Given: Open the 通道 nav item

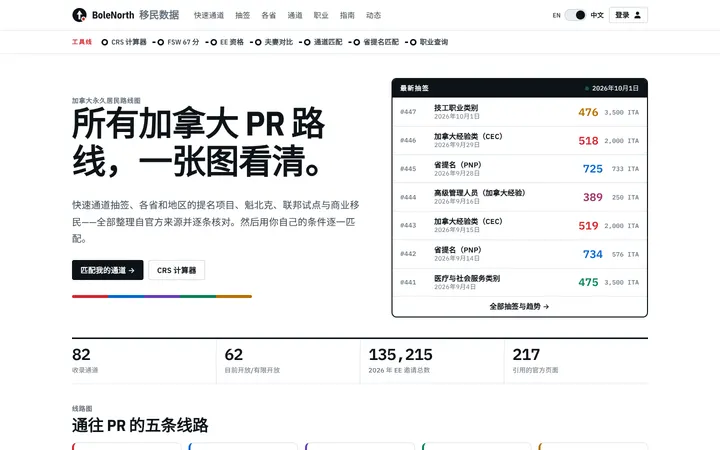Looking at the screenshot, I should (x=295, y=15).
